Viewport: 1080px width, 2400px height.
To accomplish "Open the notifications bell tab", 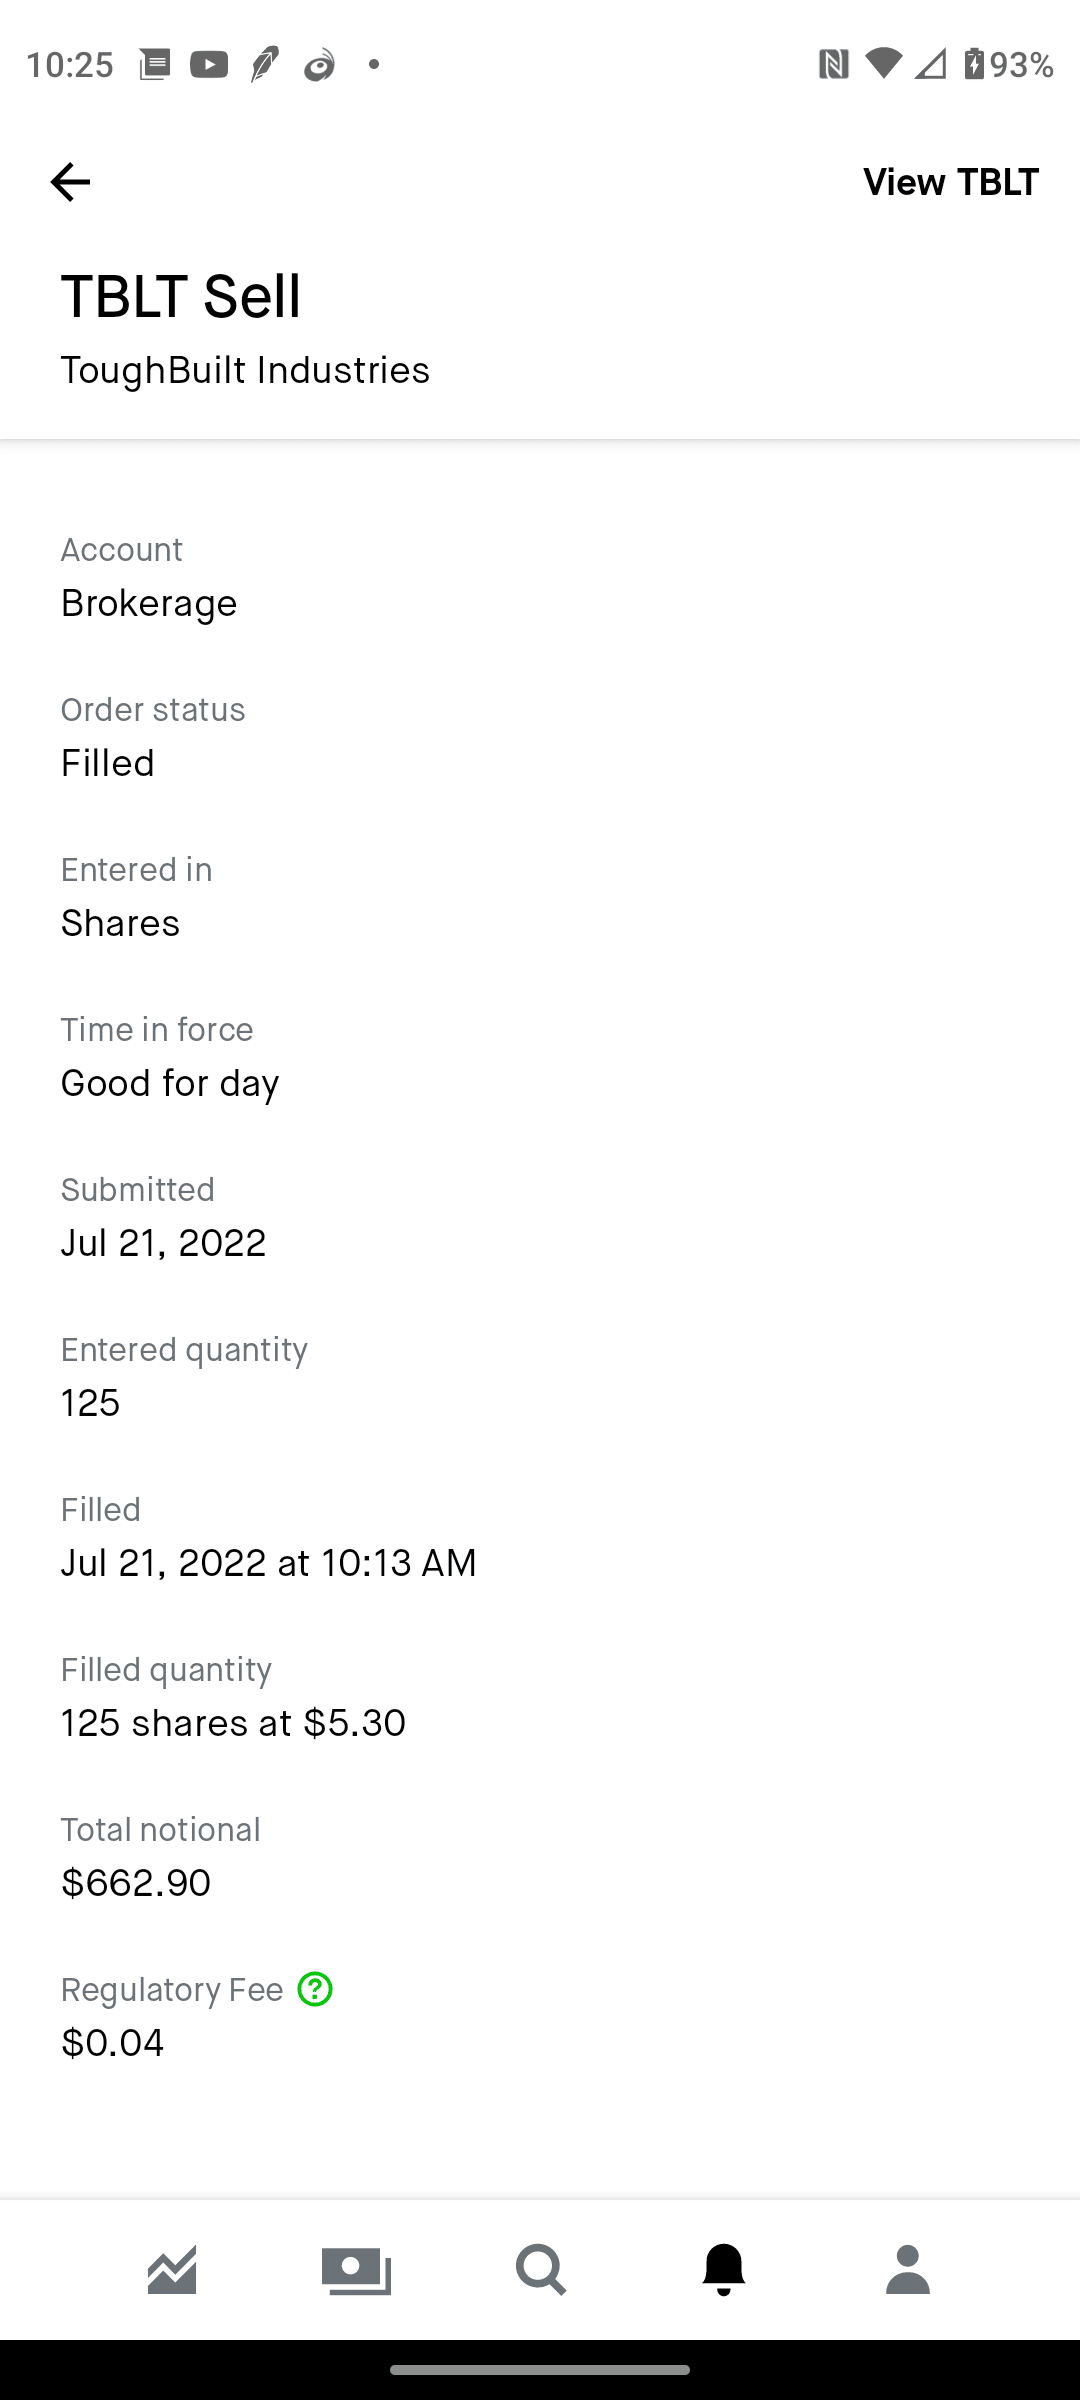I will pos(724,2269).
